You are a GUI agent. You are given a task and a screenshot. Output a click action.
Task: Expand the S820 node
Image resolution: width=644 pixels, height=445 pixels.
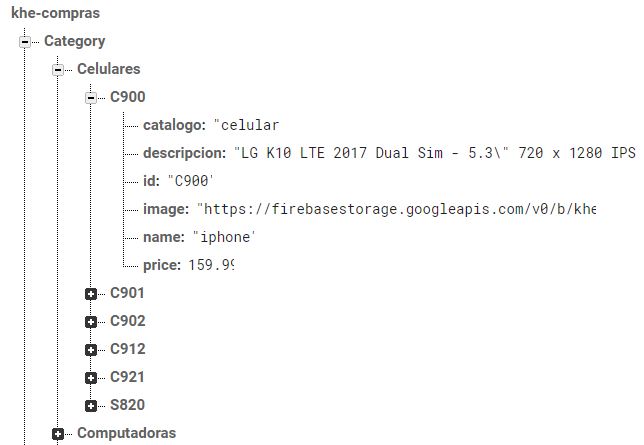pos(91,406)
